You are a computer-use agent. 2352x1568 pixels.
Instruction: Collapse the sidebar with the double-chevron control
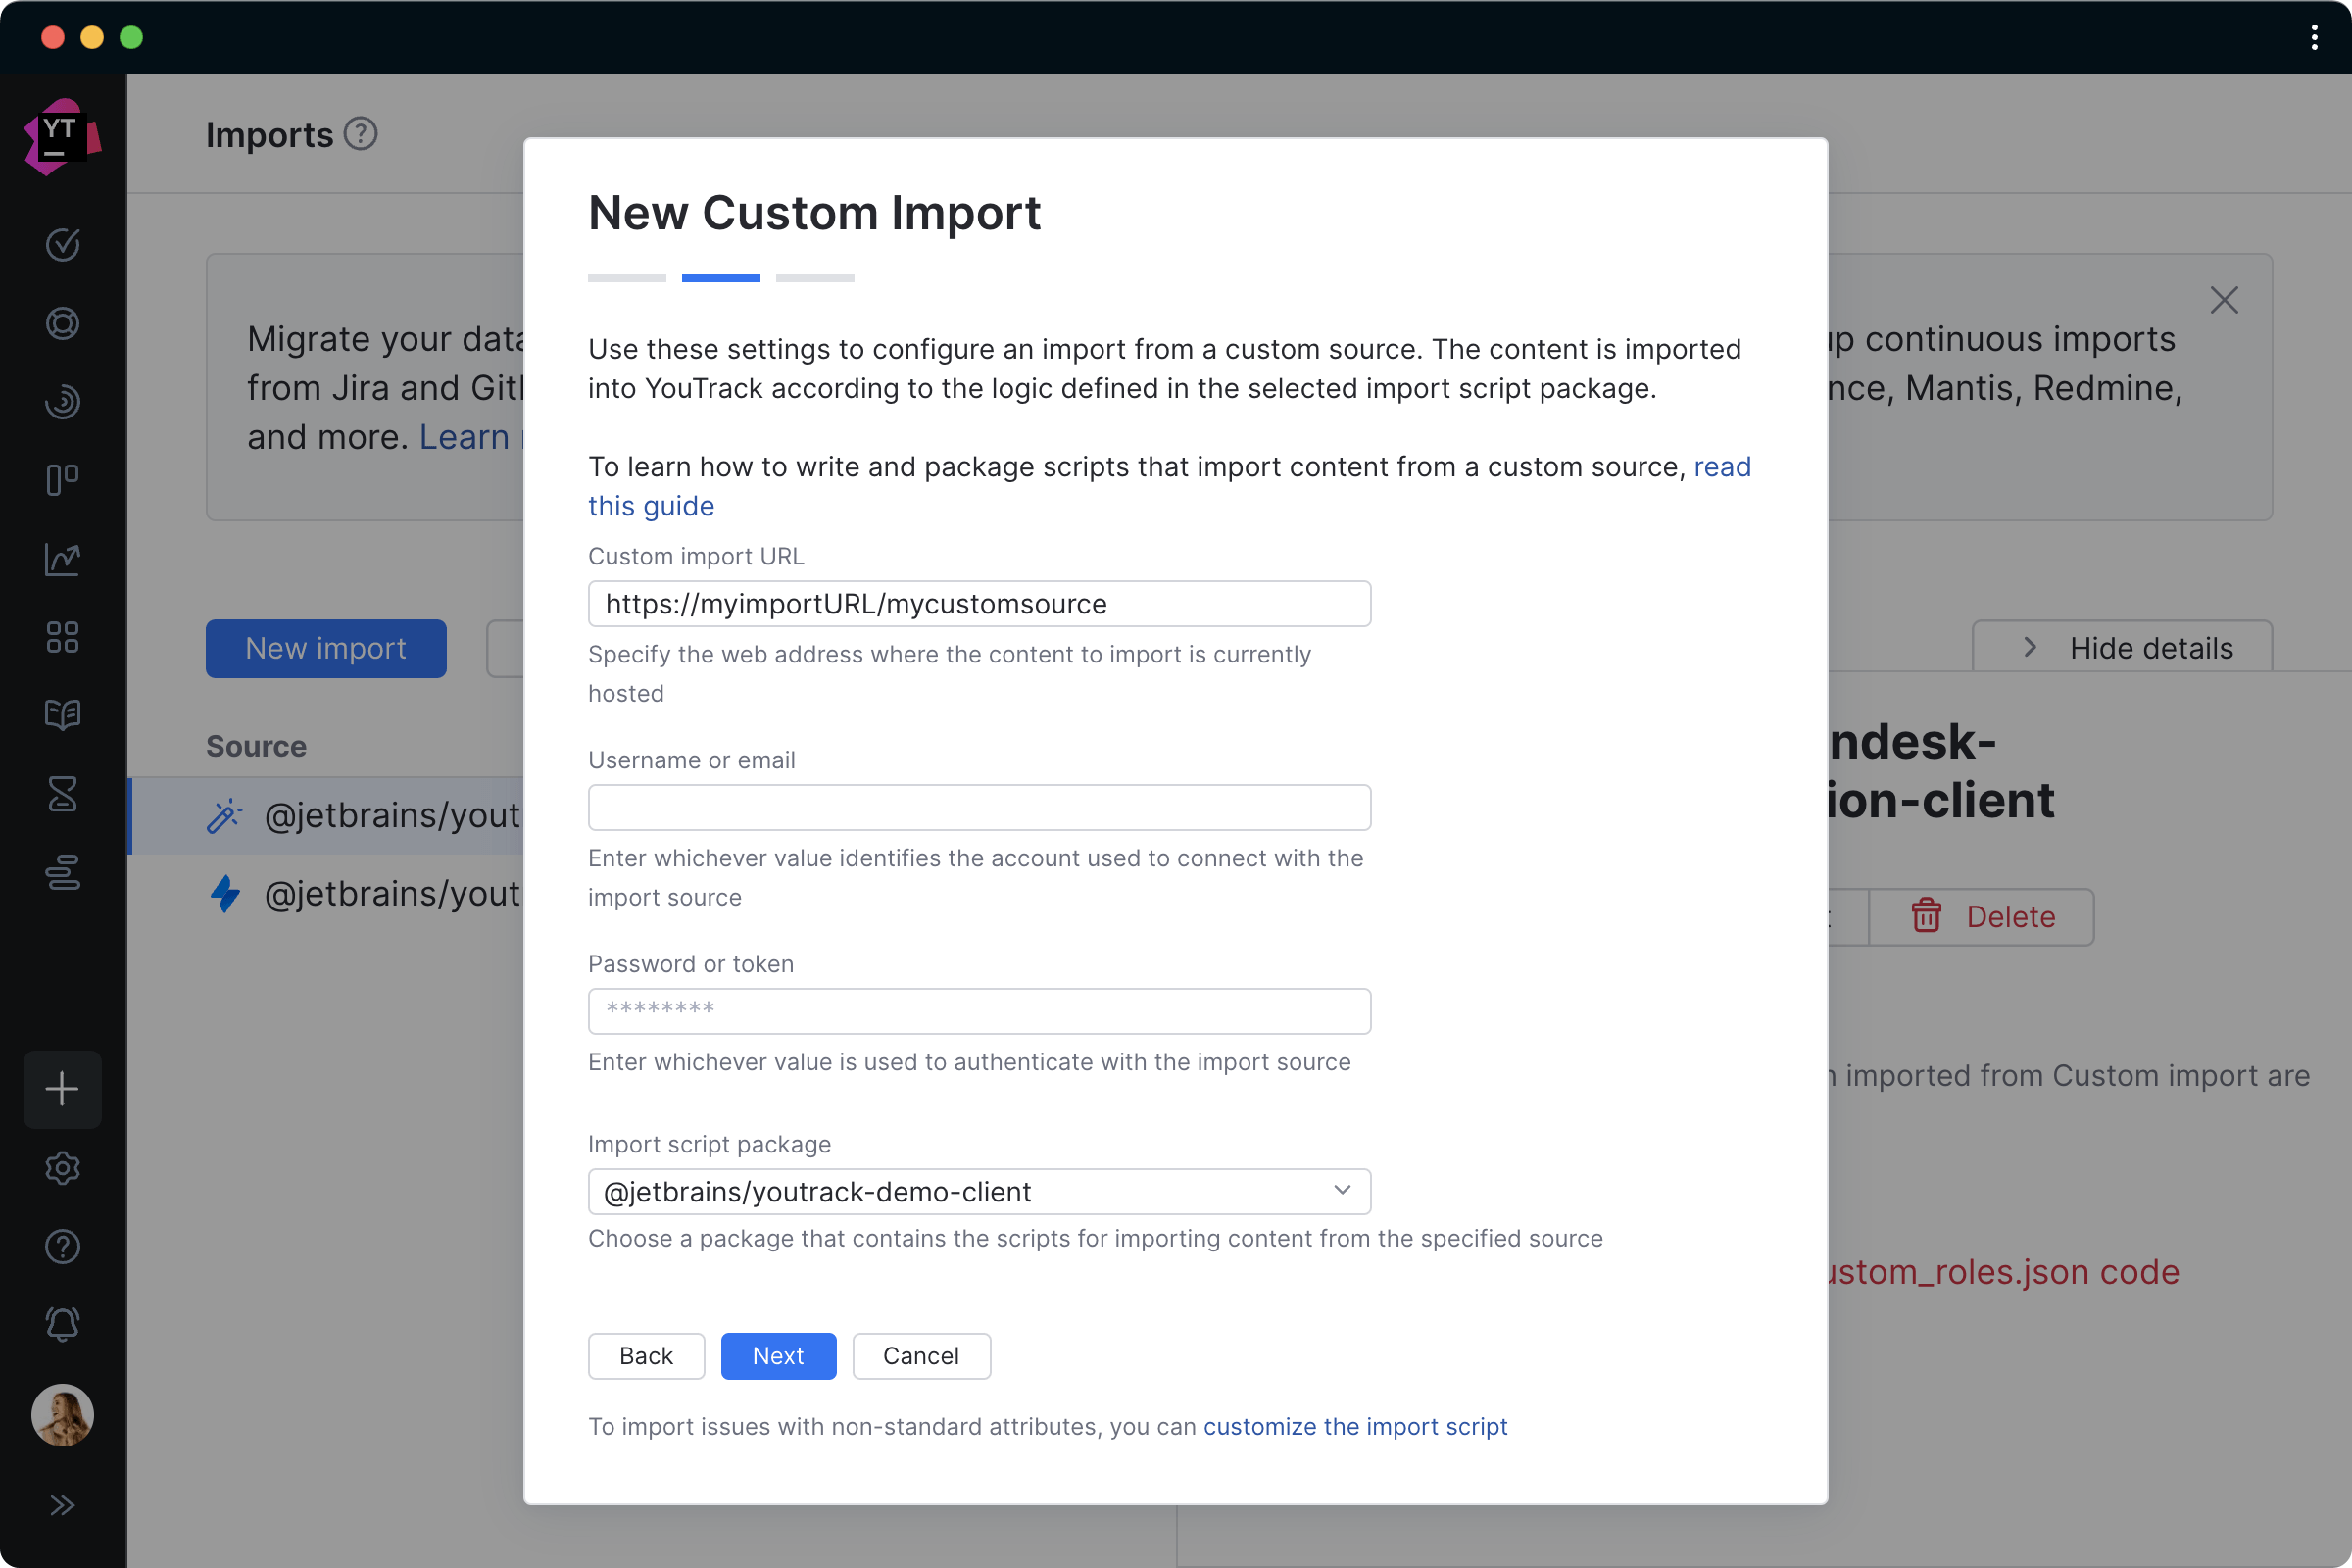62,1505
